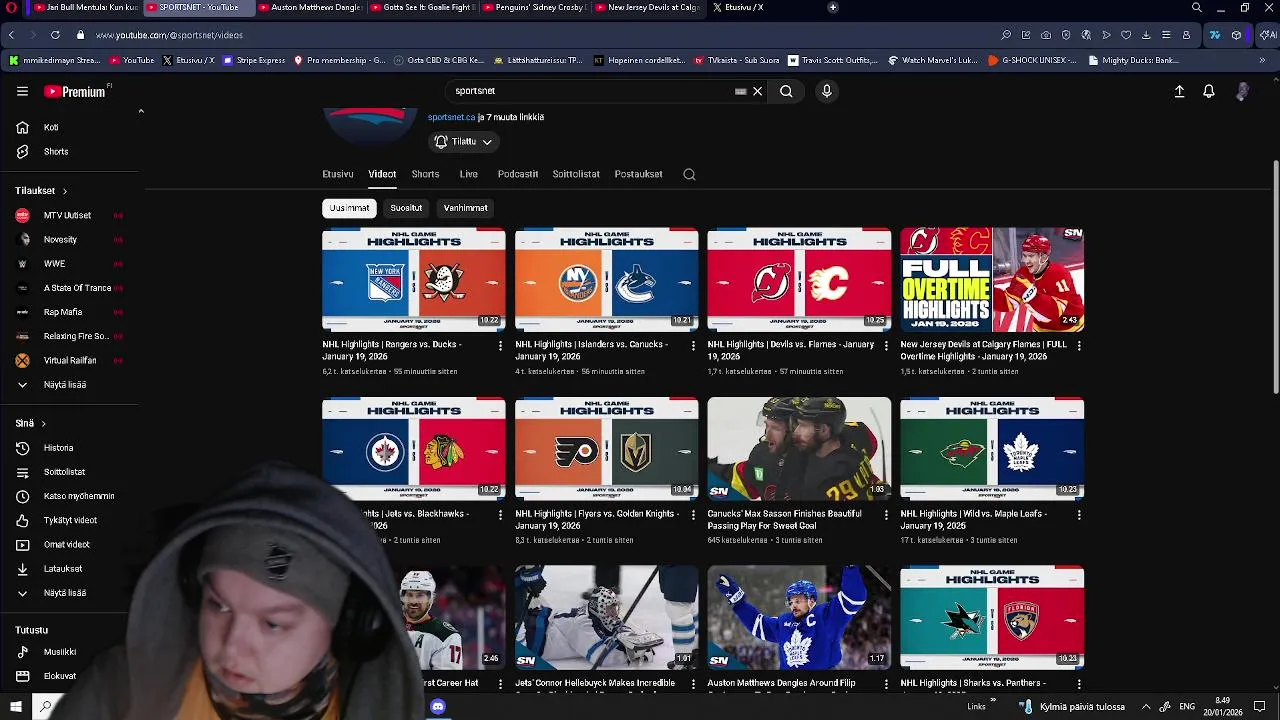Open the notifications bell
Viewport: 1280px width, 720px height.
(1209, 91)
